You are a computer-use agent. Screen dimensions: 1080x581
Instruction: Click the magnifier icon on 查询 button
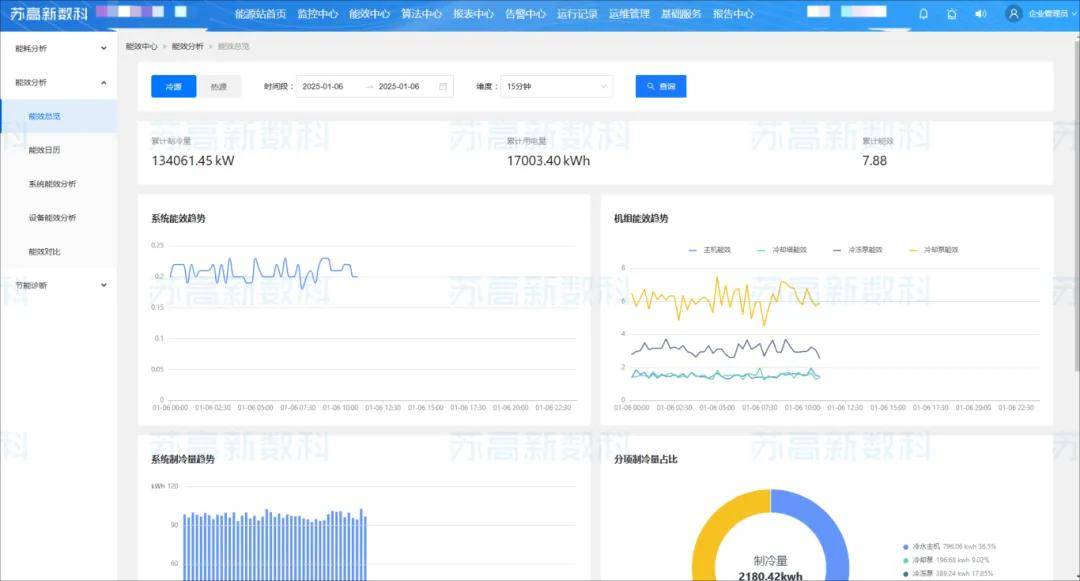[650, 87]
